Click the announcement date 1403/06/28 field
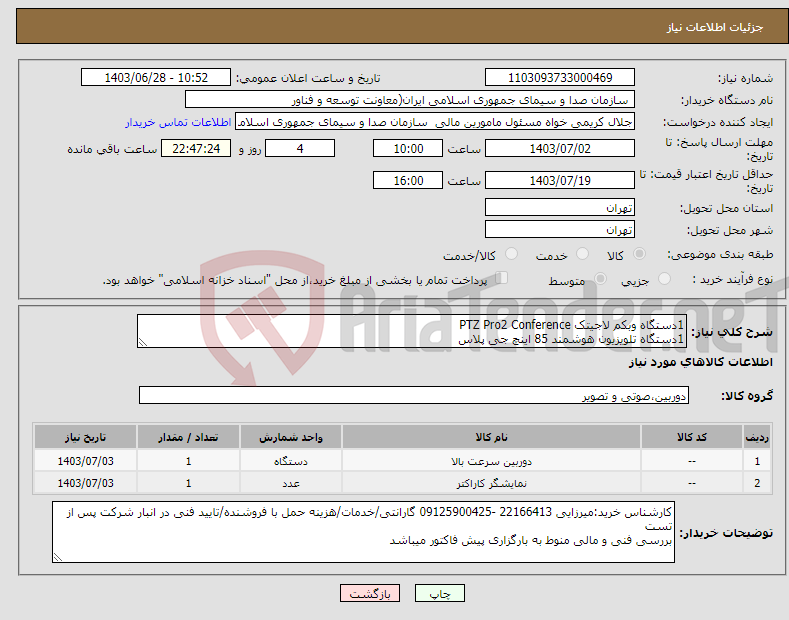The height and width of the screenshot is (620, 789). [156, 78]
